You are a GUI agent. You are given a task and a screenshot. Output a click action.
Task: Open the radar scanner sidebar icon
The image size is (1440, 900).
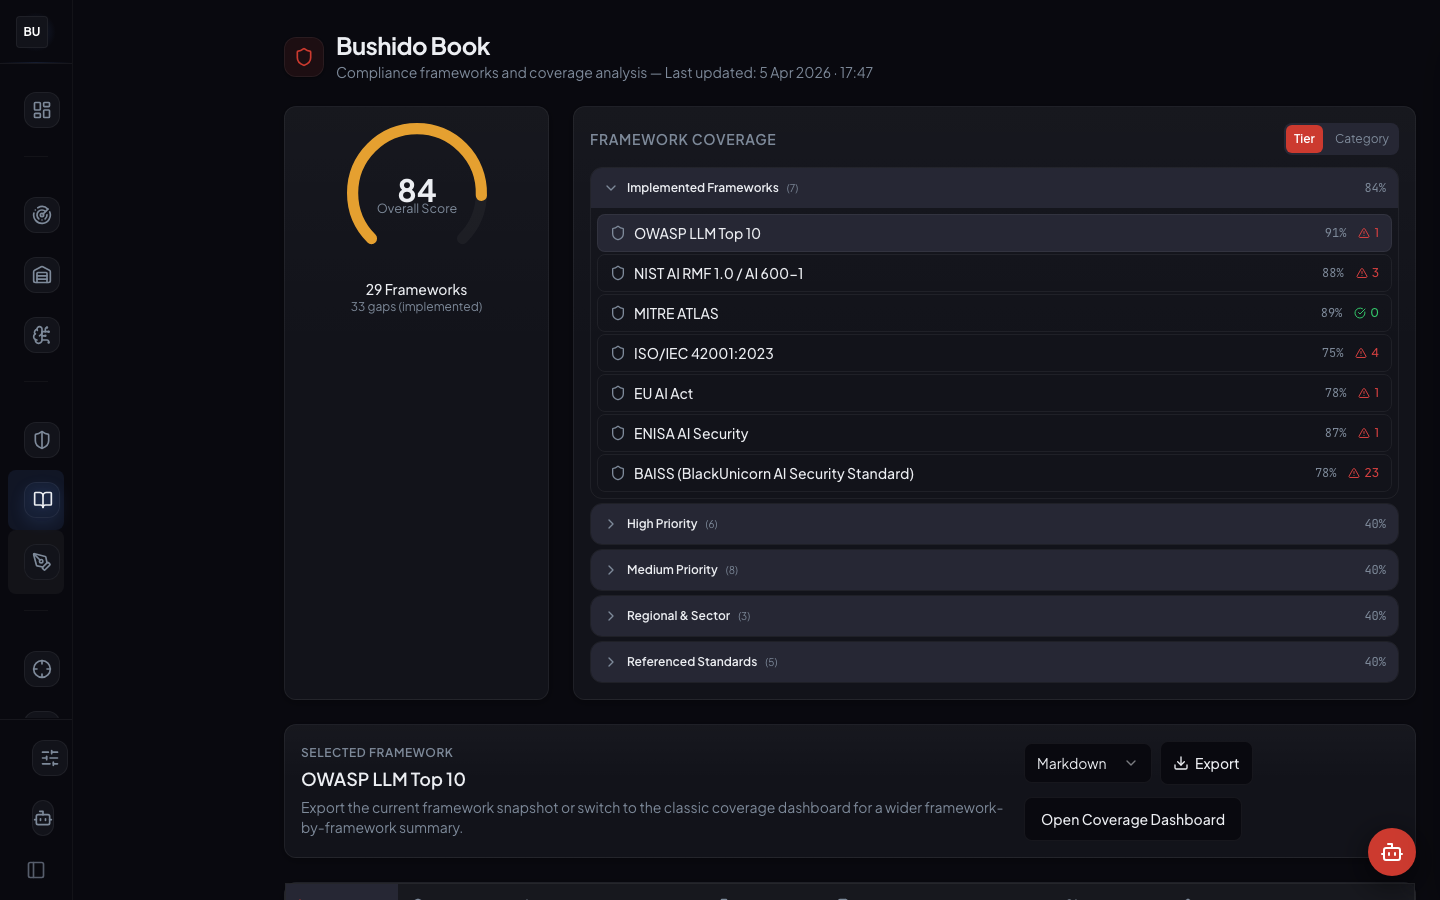pyautogui.click(x=42, y=215)
